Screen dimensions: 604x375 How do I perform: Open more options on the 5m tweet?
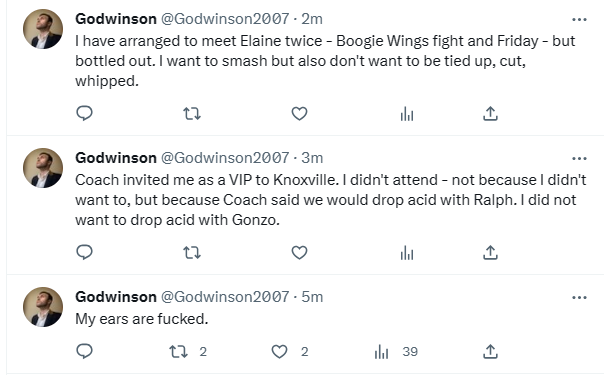click(x=579, y=297)
